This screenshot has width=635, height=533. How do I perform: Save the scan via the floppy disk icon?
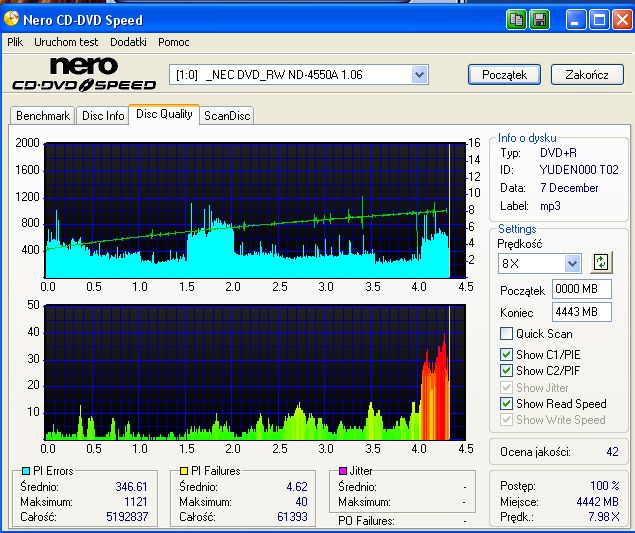click(539, 19)
